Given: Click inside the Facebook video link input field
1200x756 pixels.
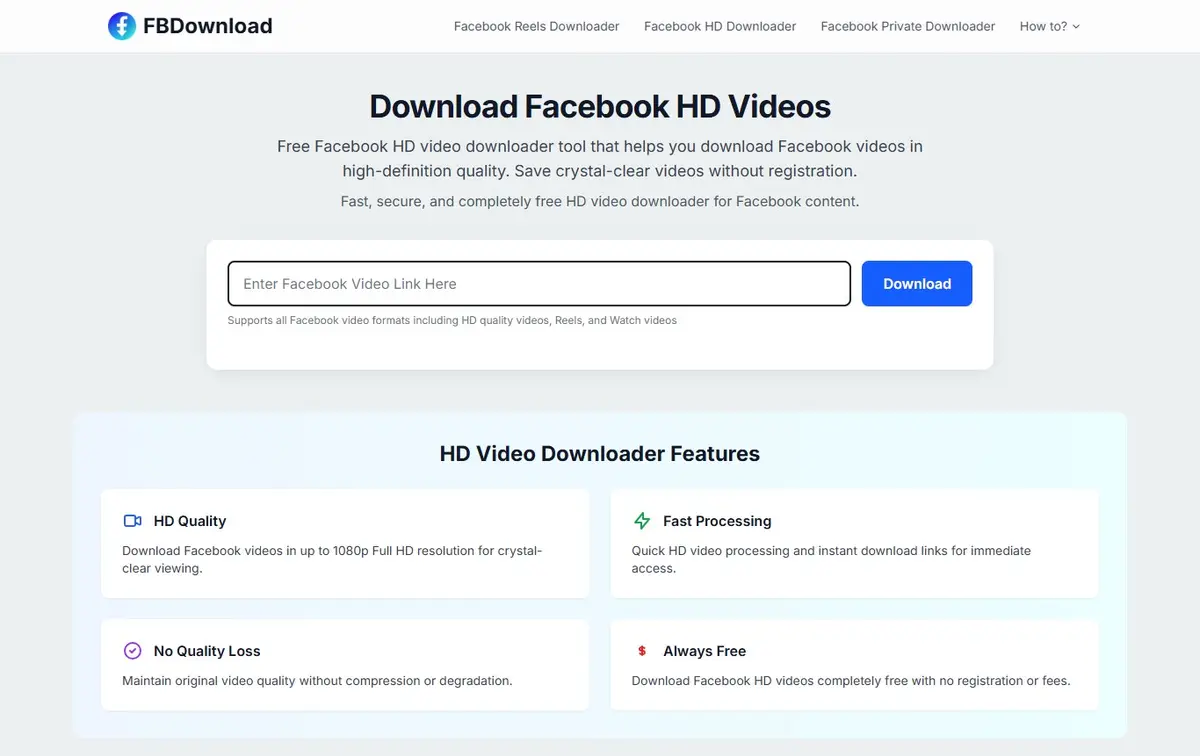Looking at the screenshot, I should 539,283.
